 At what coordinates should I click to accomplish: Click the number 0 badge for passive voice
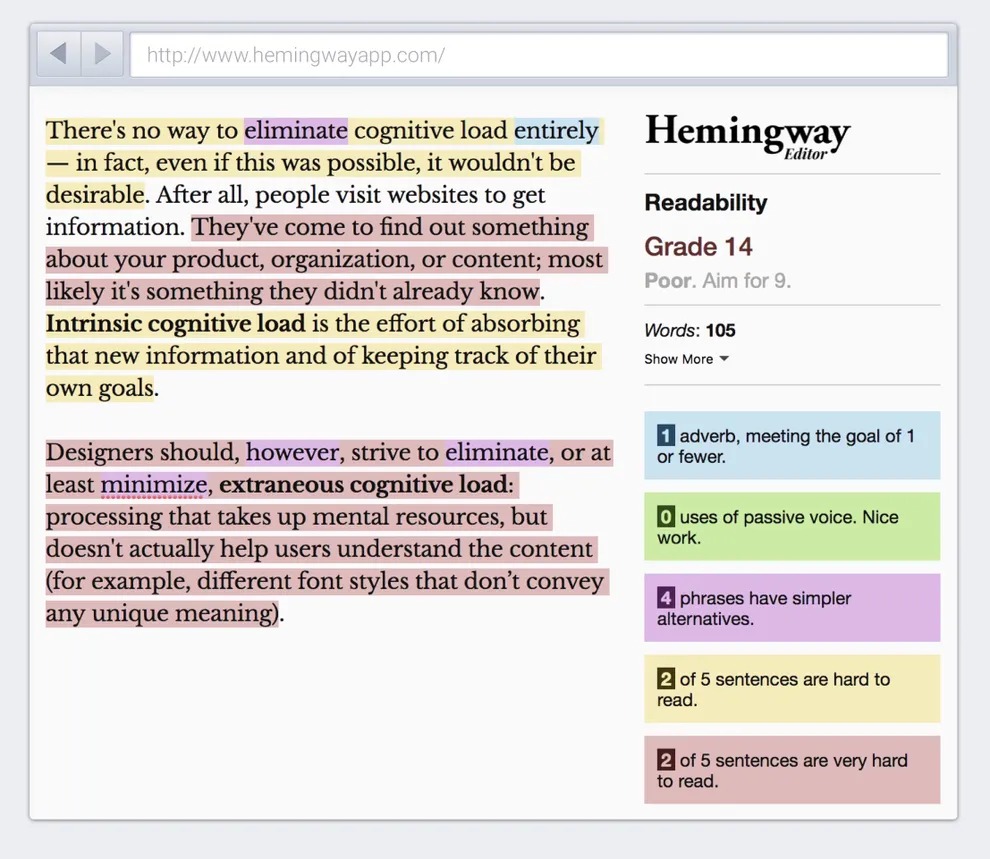665,517
